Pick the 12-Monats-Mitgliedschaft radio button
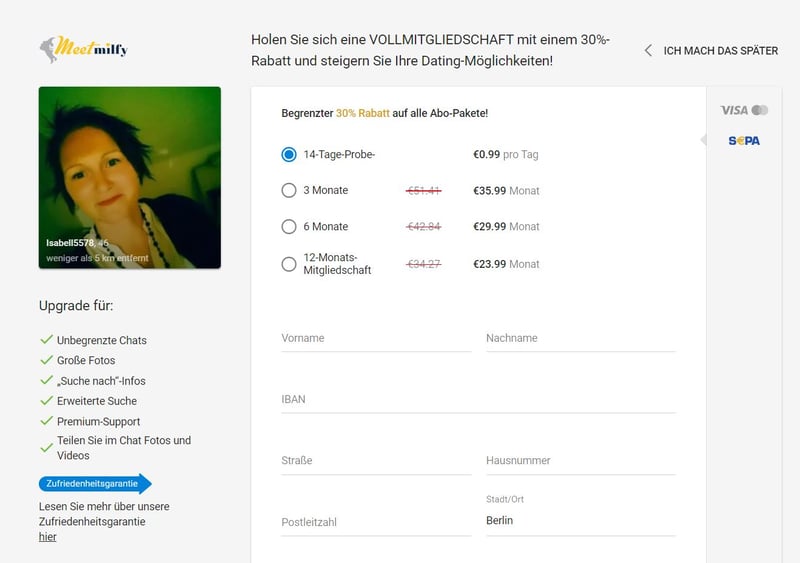800x563 pixels. pyautogui.click(x=289, y=264)
